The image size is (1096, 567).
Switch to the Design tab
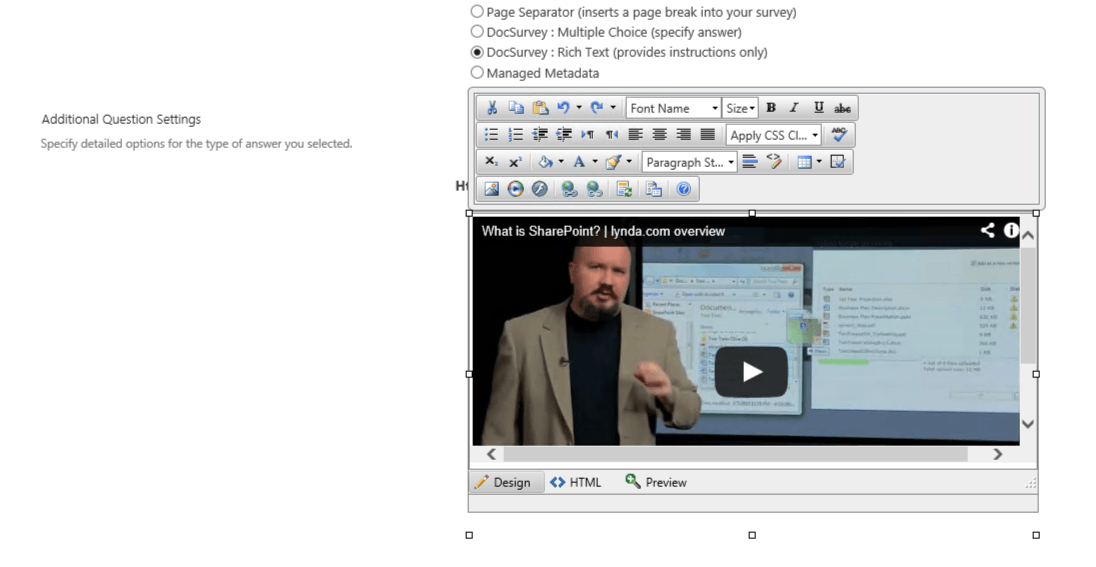[x=507, y=482]
